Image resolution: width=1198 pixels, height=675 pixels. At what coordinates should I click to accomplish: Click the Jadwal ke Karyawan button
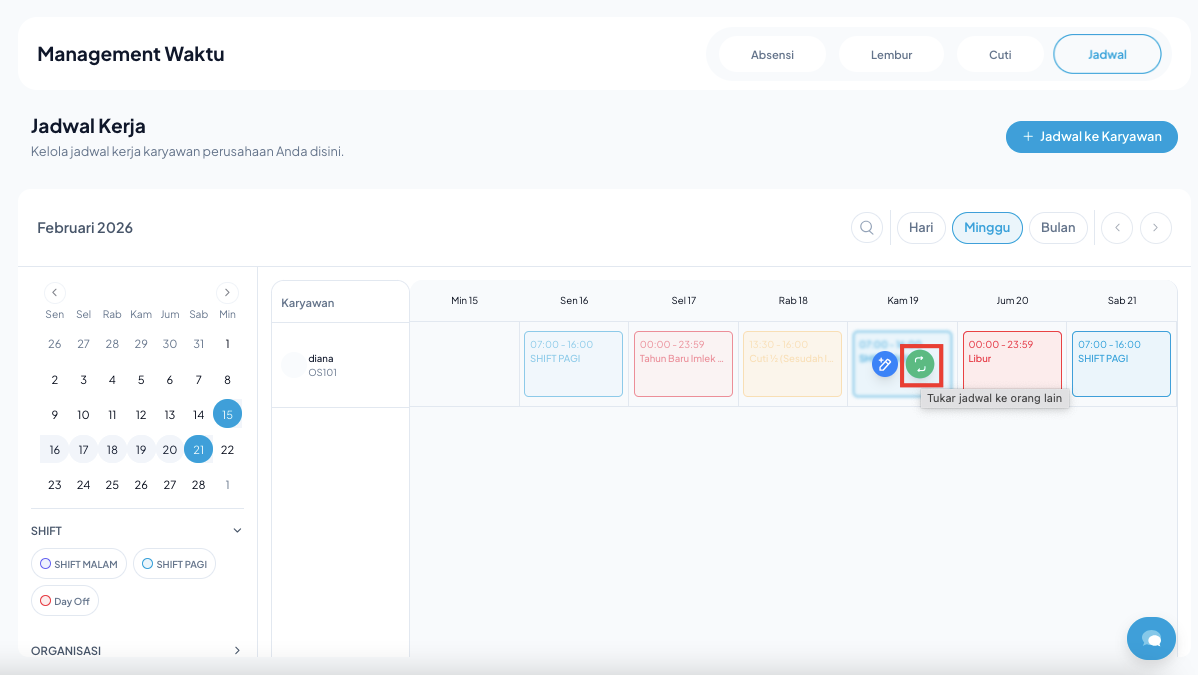1091,137
